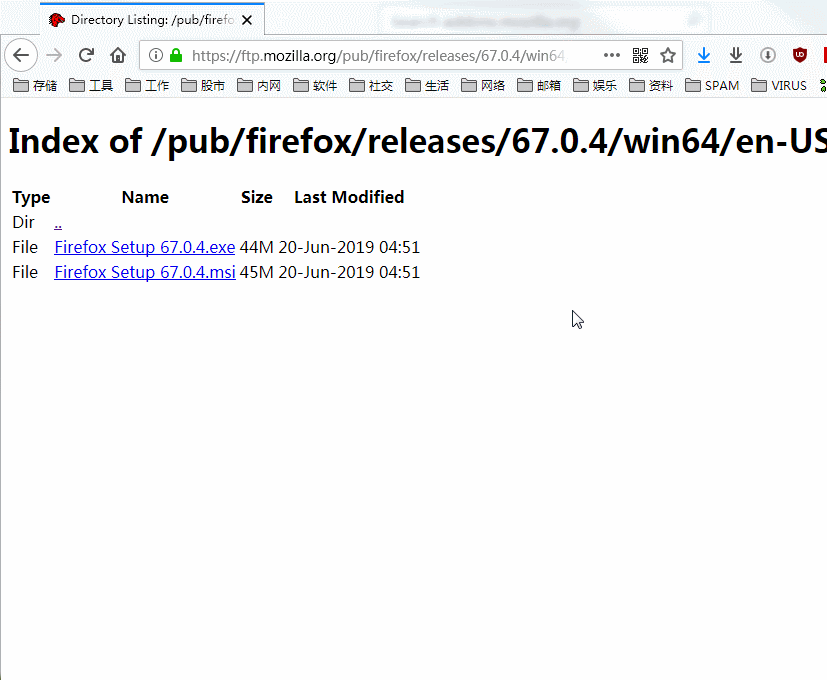Viewport: 827px width, 680px height.
Task: Download Firefox Setup 67.0.4.exe
Action: pos(145,247)
